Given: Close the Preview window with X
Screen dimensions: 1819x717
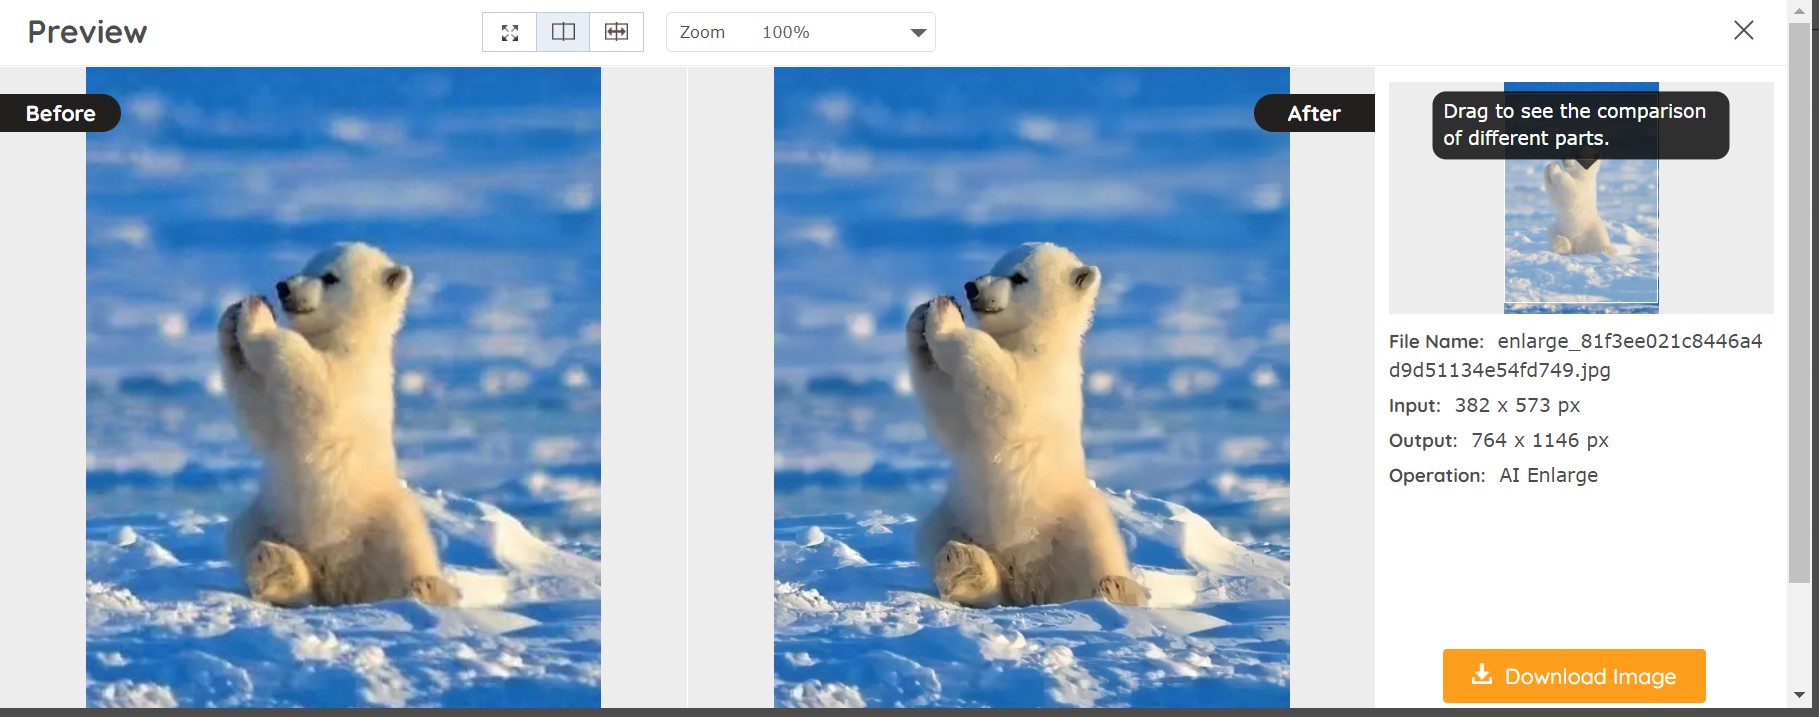Looking at the screenshot, I should (x=1743, y=30).
